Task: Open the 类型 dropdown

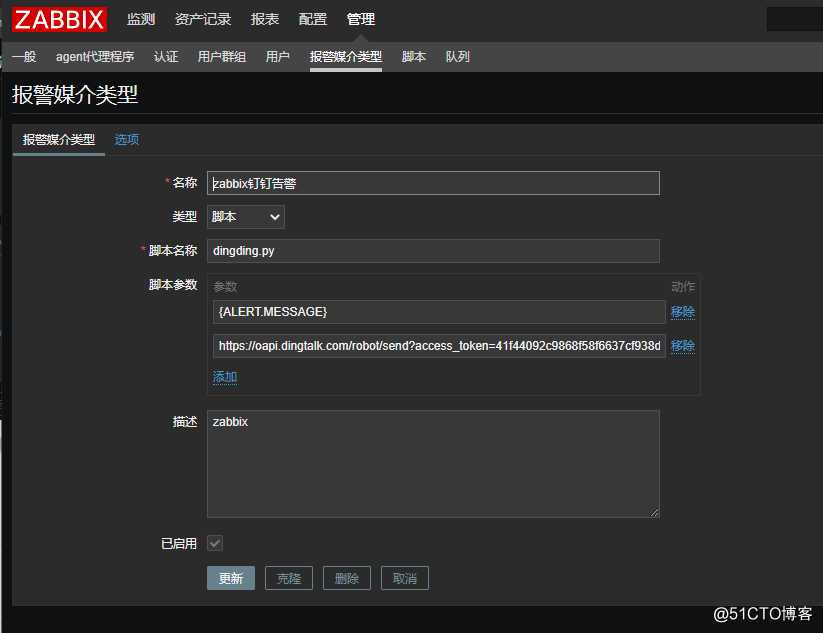Action: click(x=246, y=217)
